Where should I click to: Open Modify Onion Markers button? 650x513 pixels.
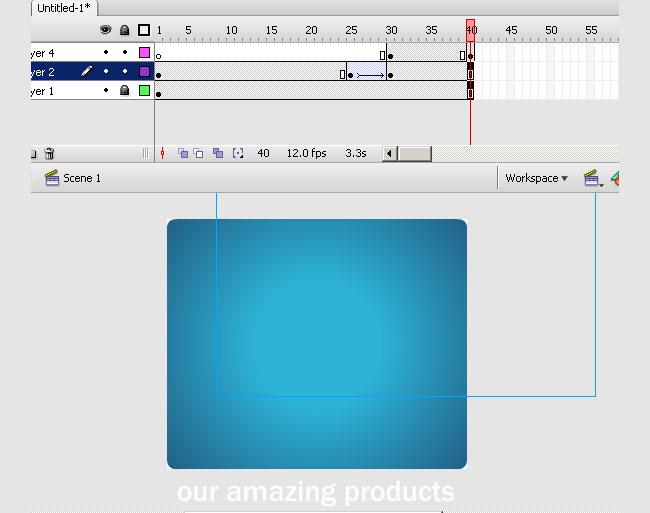[x=238, y=153]
